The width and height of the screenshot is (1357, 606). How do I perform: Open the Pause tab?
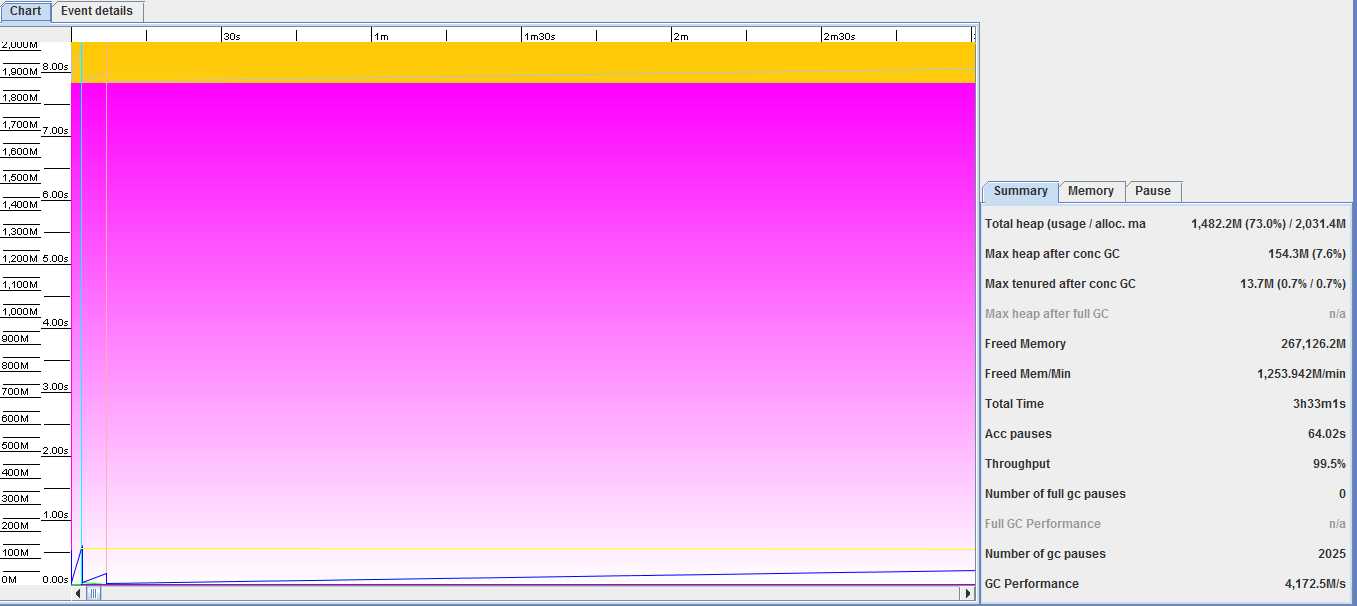[x=1153, y=191]
